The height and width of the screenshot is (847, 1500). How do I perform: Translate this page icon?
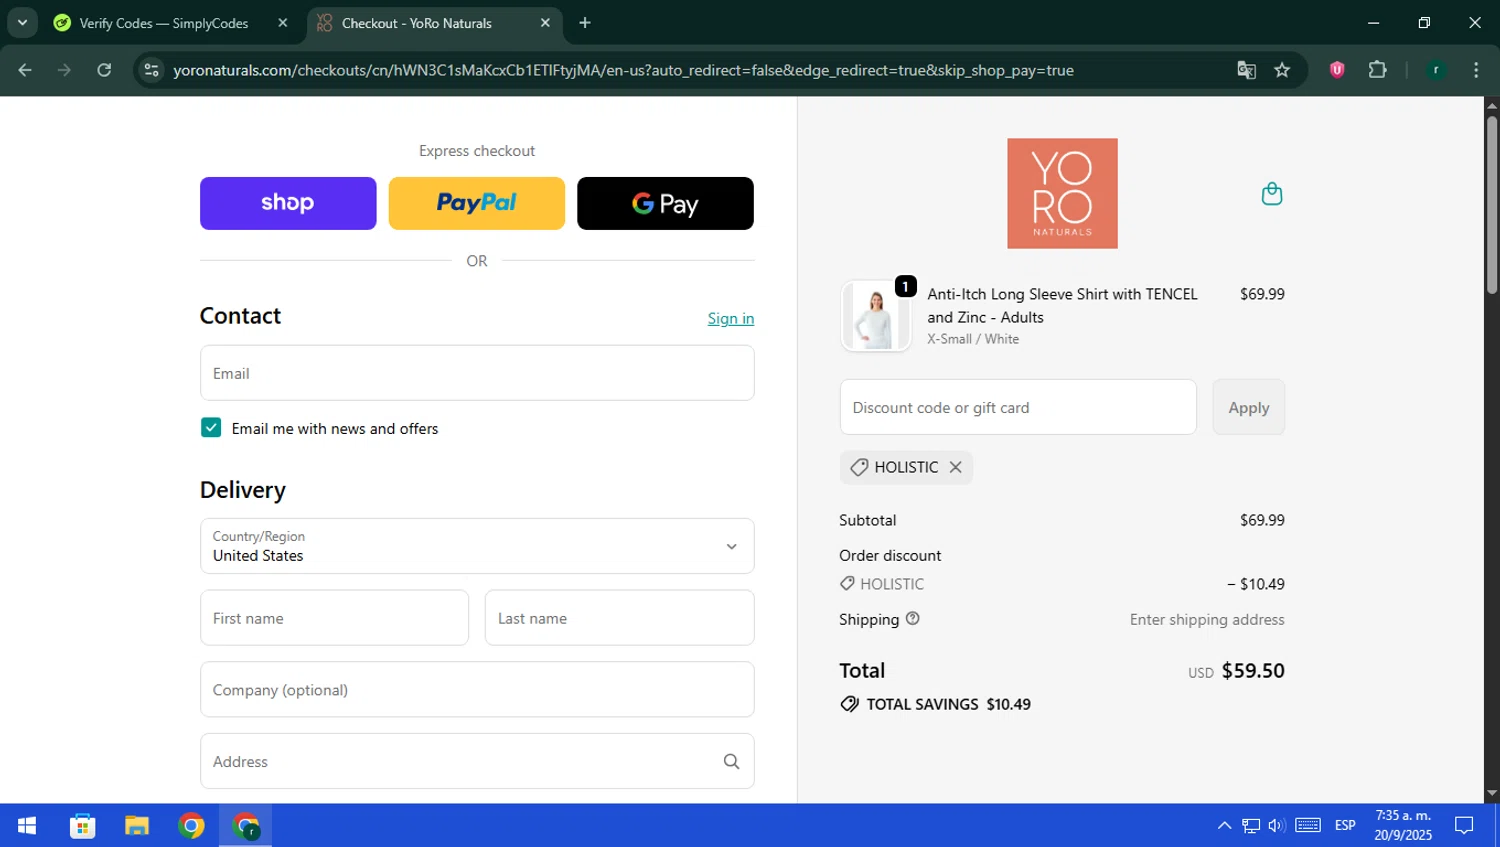point(1246,70)
